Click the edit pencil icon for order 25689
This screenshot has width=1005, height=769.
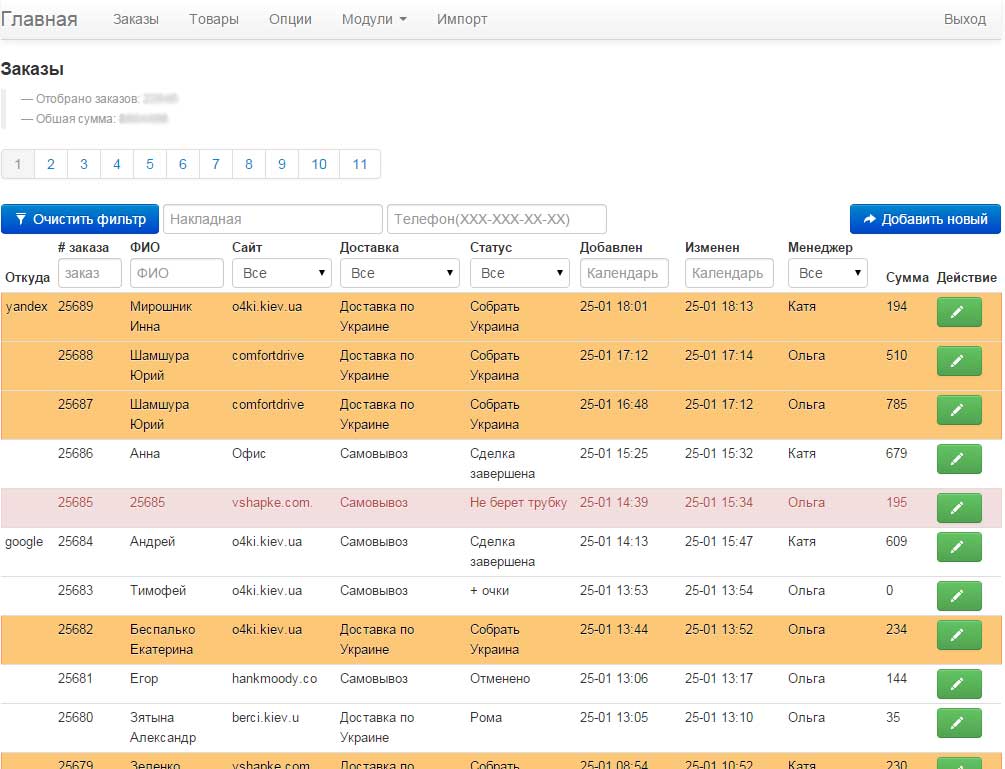[x=958, y=312]
